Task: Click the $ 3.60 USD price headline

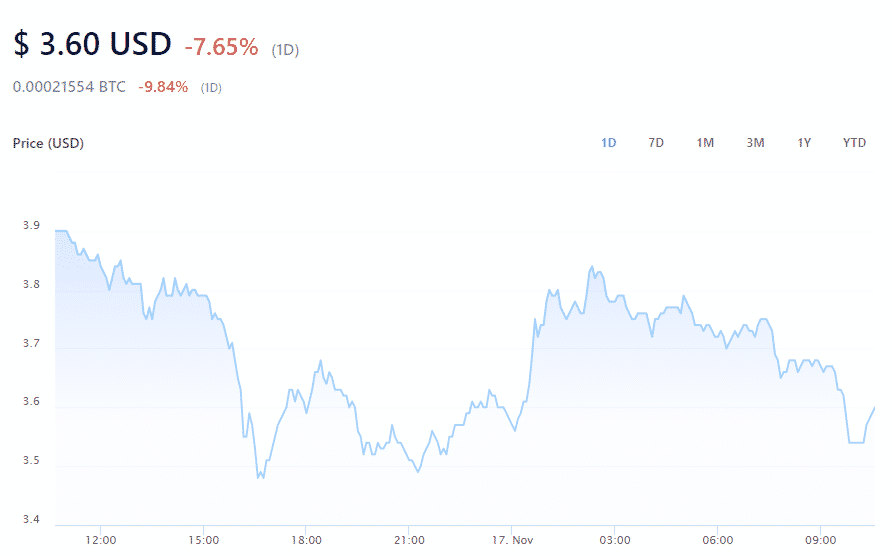Action: coord(93,46)
